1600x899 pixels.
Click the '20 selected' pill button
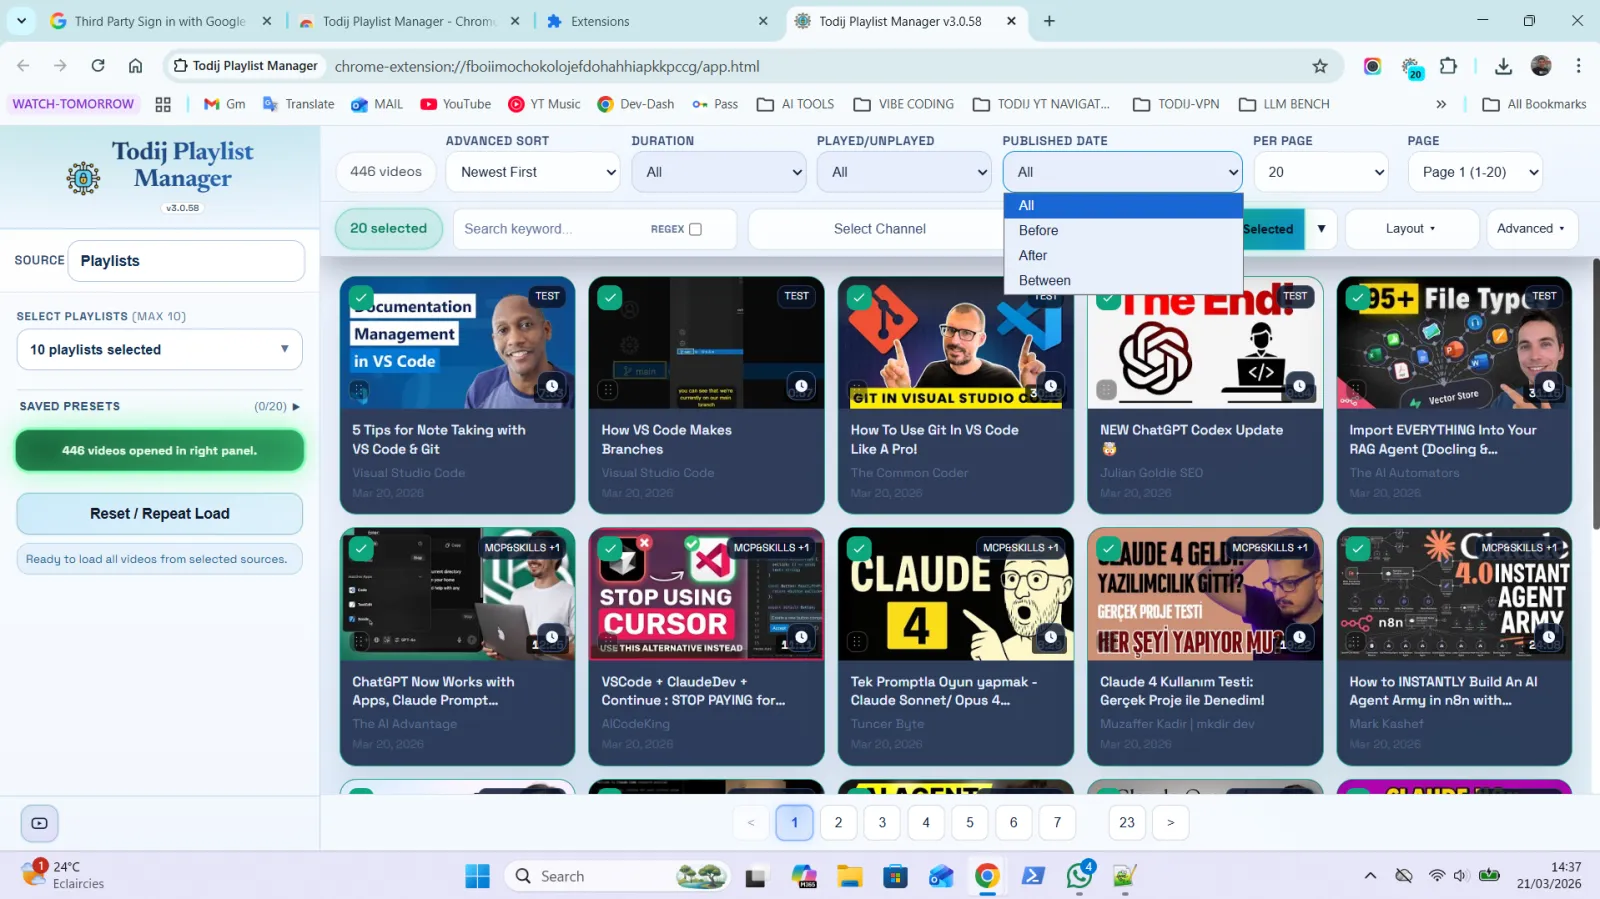point(388,229)
